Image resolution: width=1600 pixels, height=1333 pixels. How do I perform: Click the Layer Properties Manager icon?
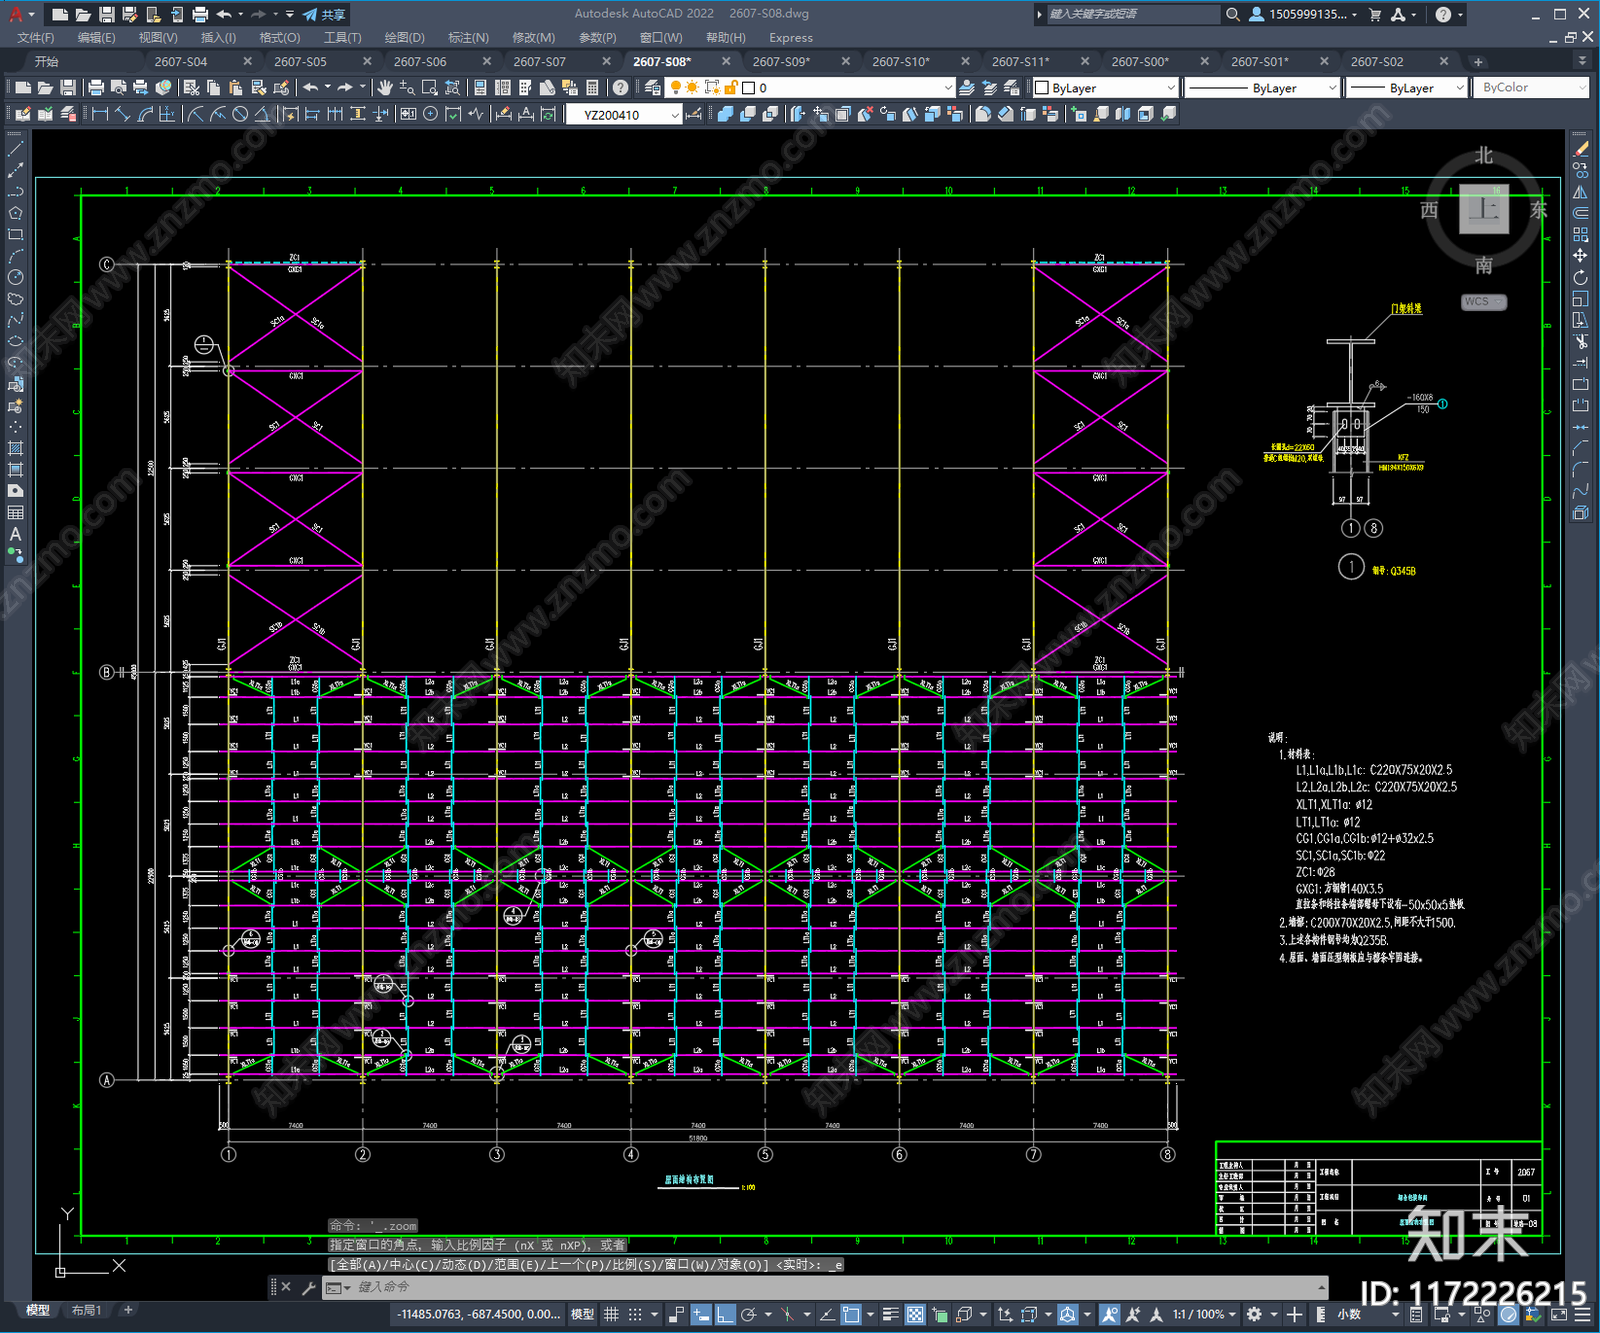click(x=652, y=88)
